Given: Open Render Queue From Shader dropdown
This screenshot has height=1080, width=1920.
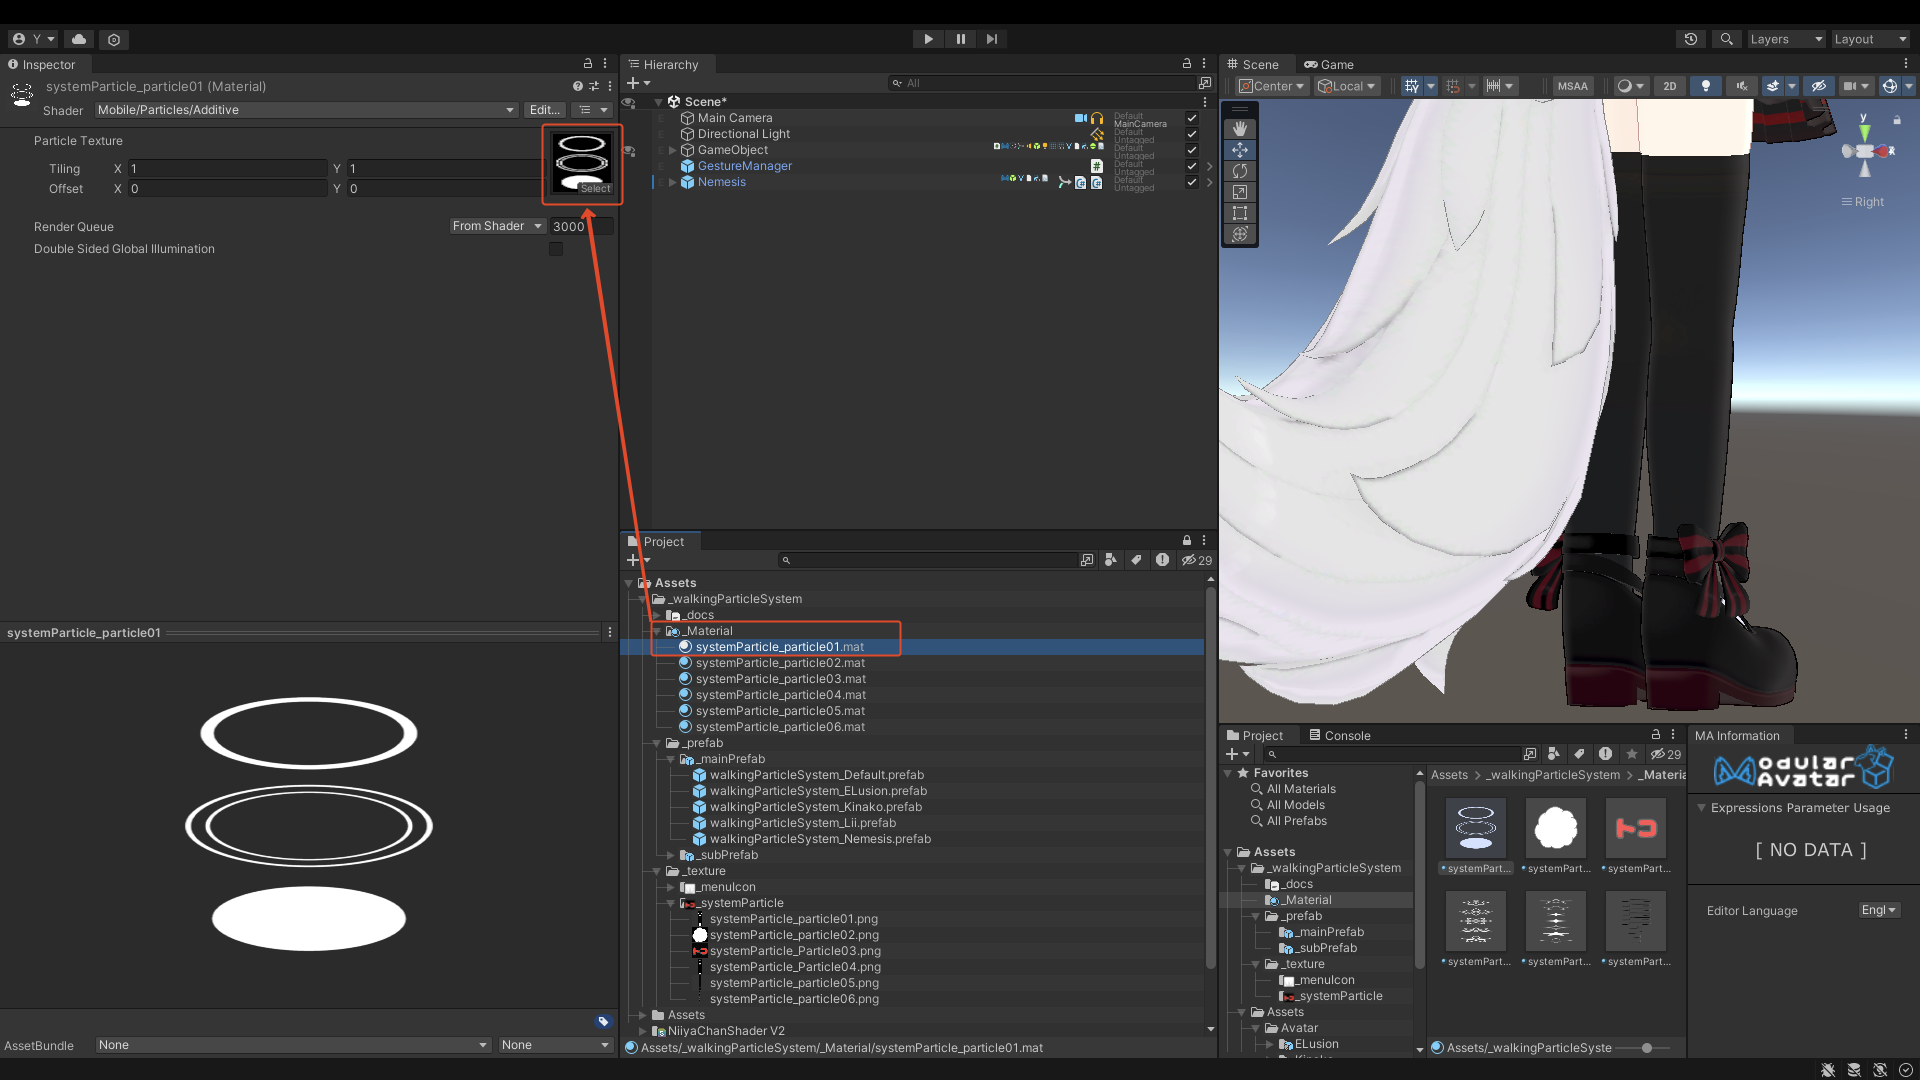Looking at the screenshot, I should point(497,226).
